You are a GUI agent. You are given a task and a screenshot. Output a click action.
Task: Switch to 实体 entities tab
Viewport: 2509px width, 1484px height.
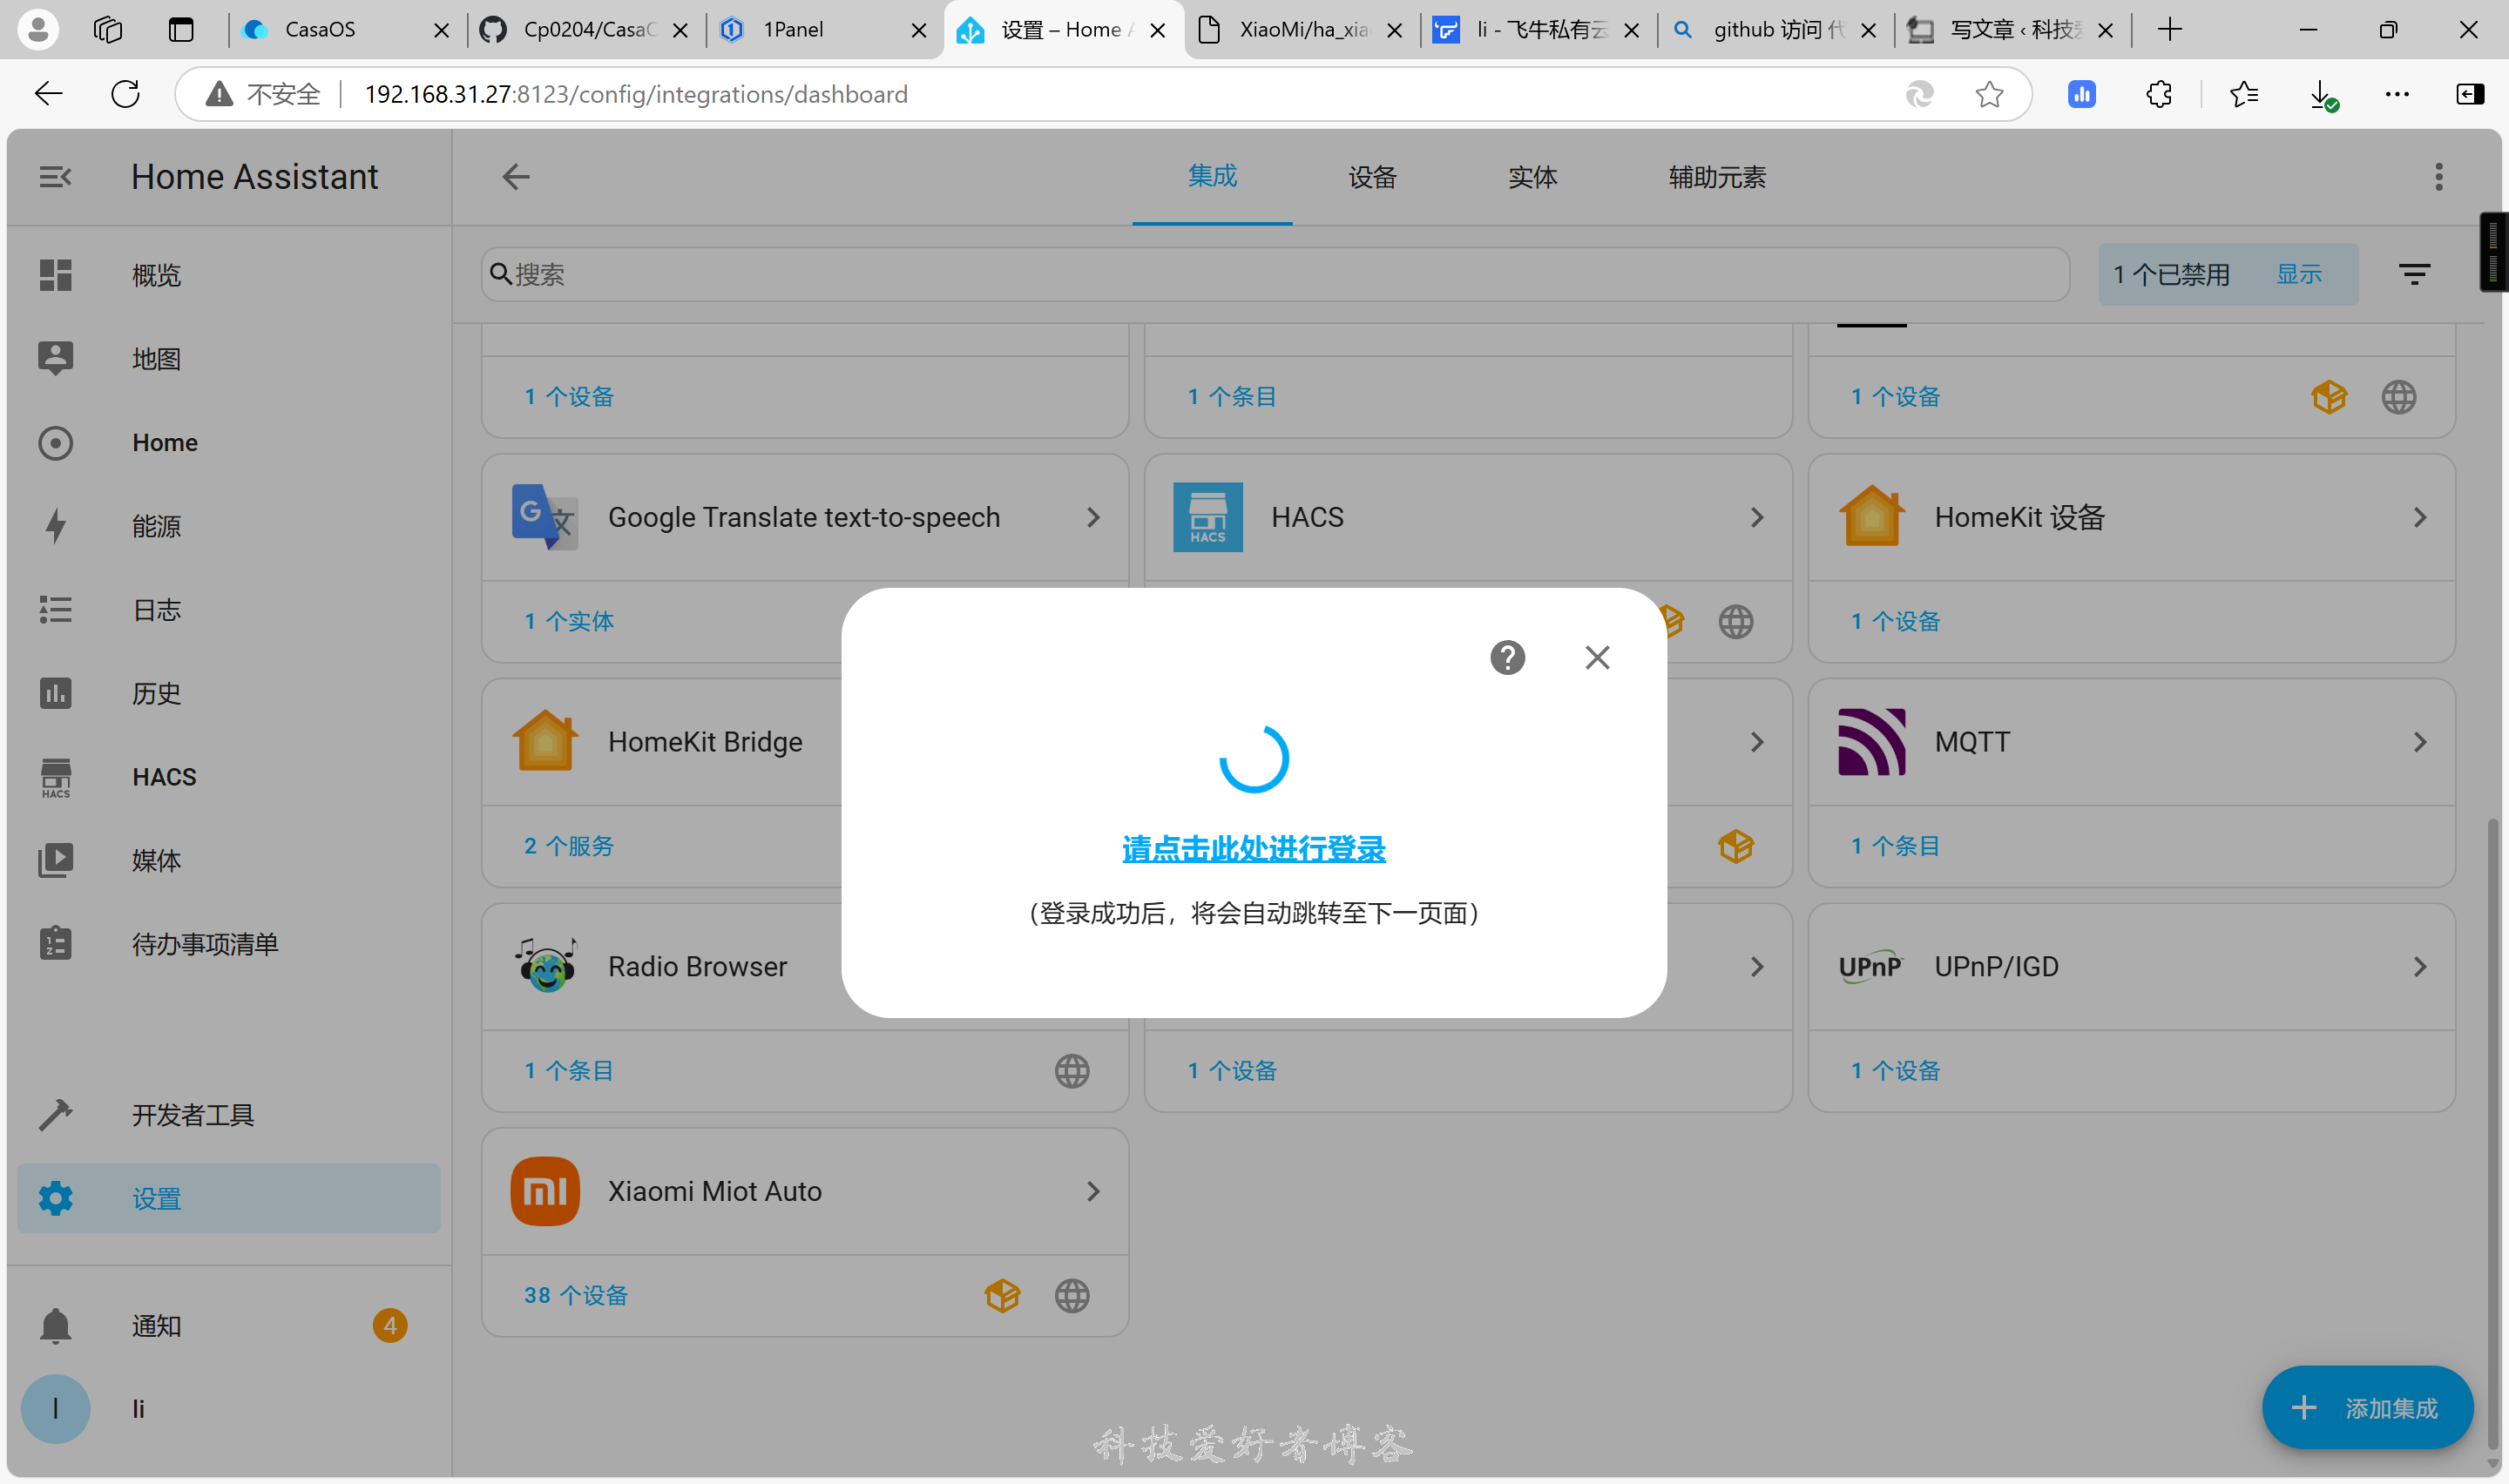coord(1532,177)
